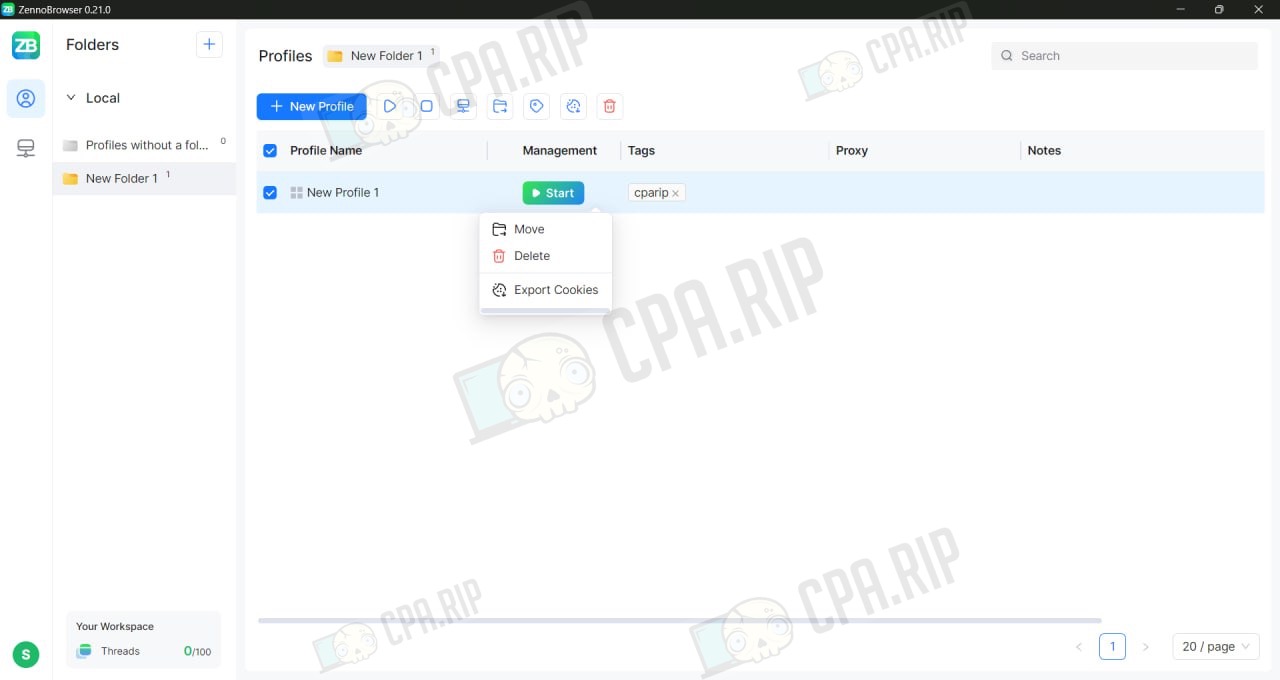Open the Profiles section from the user icon

tap(26, 98)
